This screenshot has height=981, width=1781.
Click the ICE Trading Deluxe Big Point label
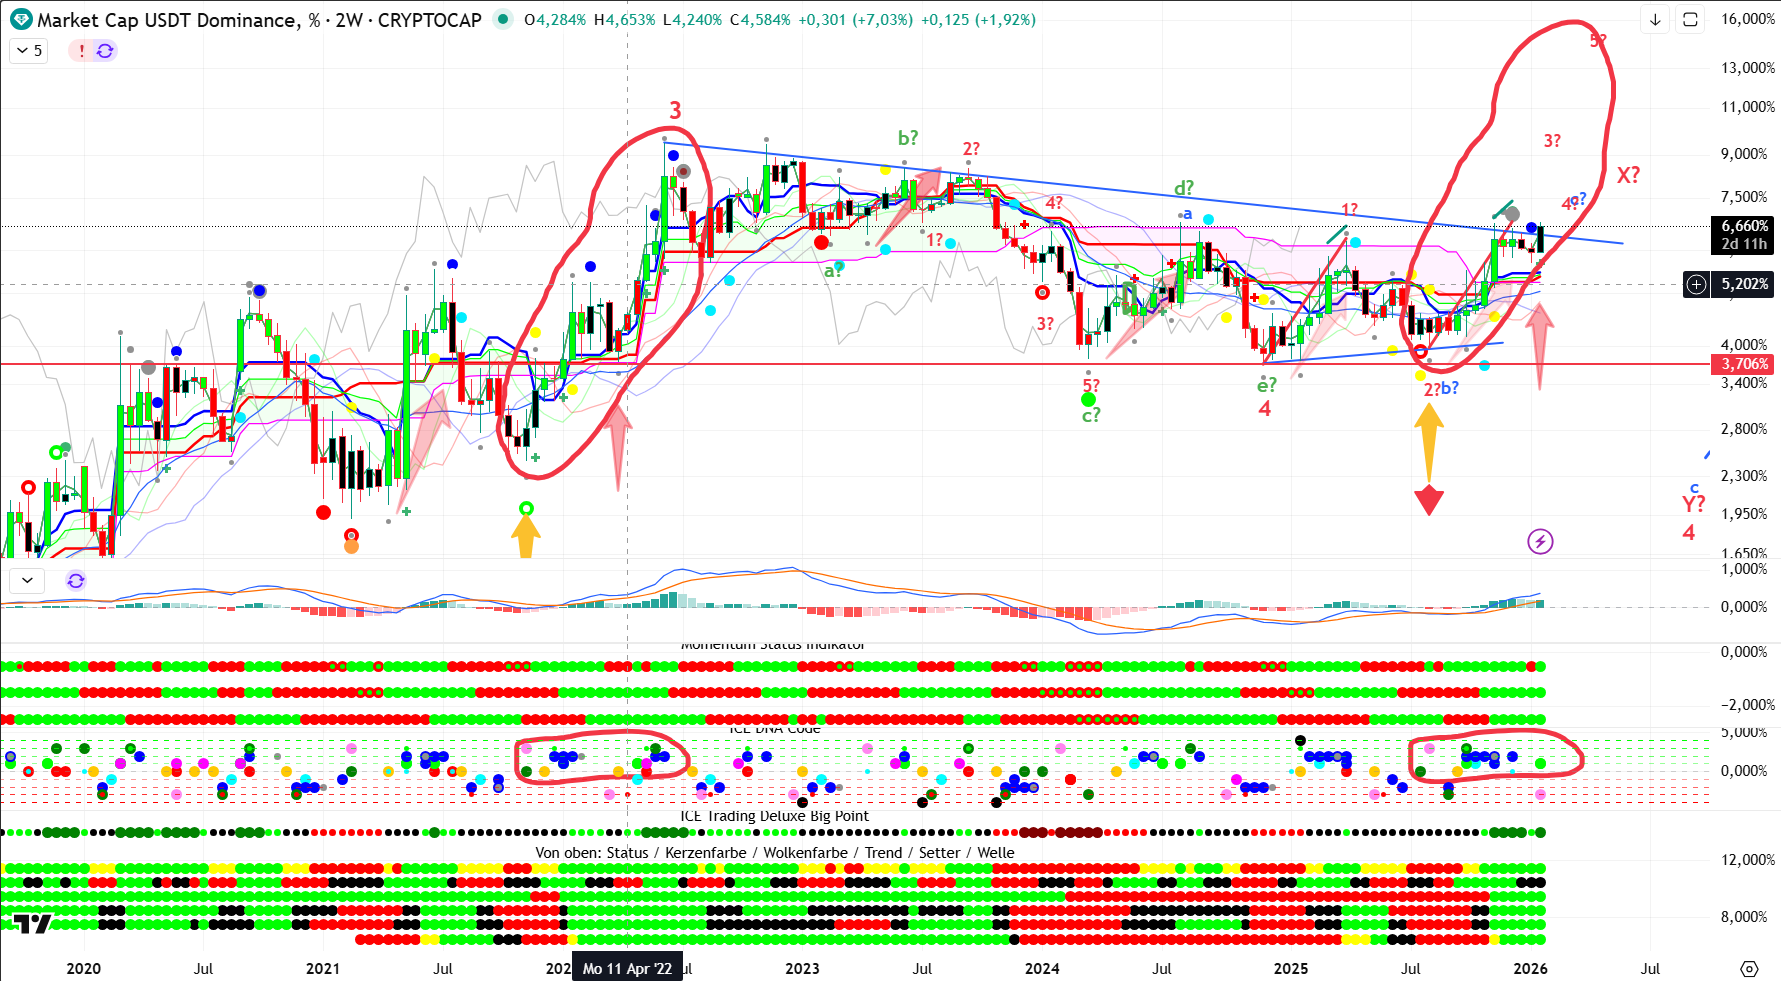coord(774,816)
